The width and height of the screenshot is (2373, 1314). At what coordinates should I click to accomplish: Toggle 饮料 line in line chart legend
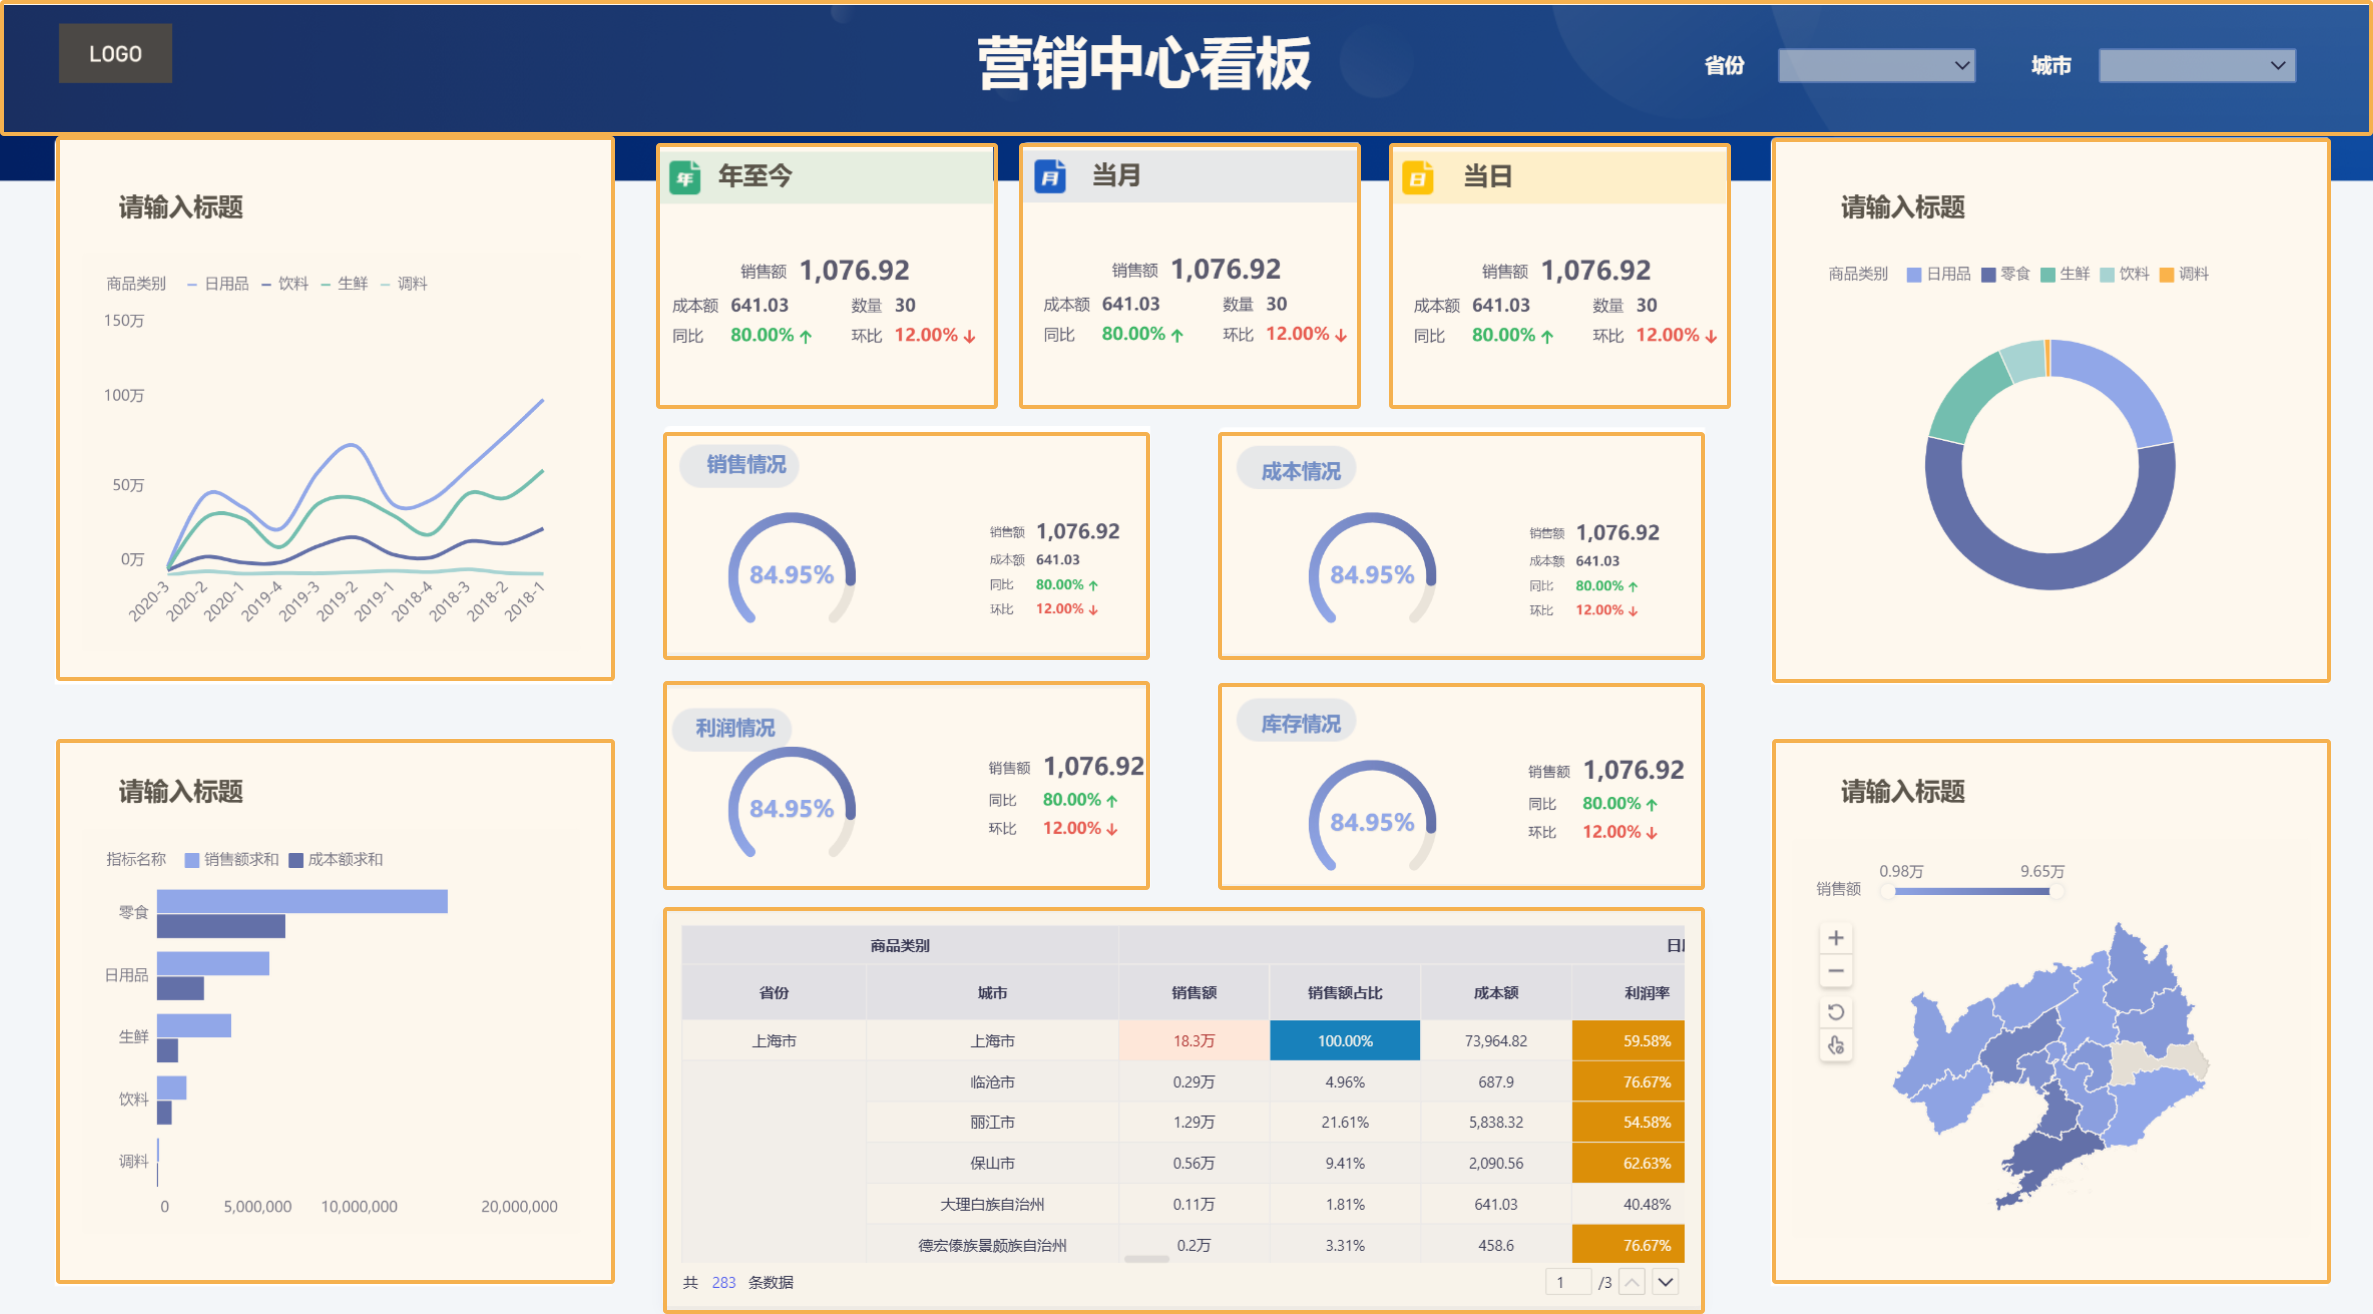tap(285, 284)
